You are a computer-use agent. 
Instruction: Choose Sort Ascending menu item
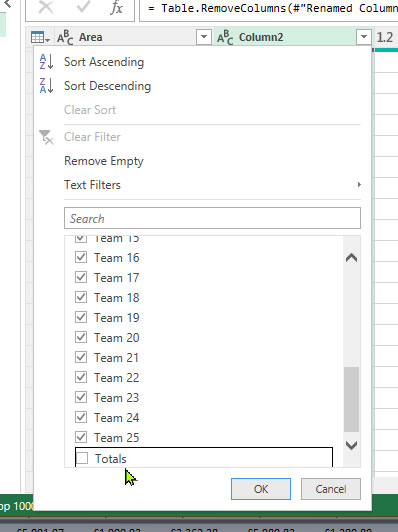pos(104,62)
